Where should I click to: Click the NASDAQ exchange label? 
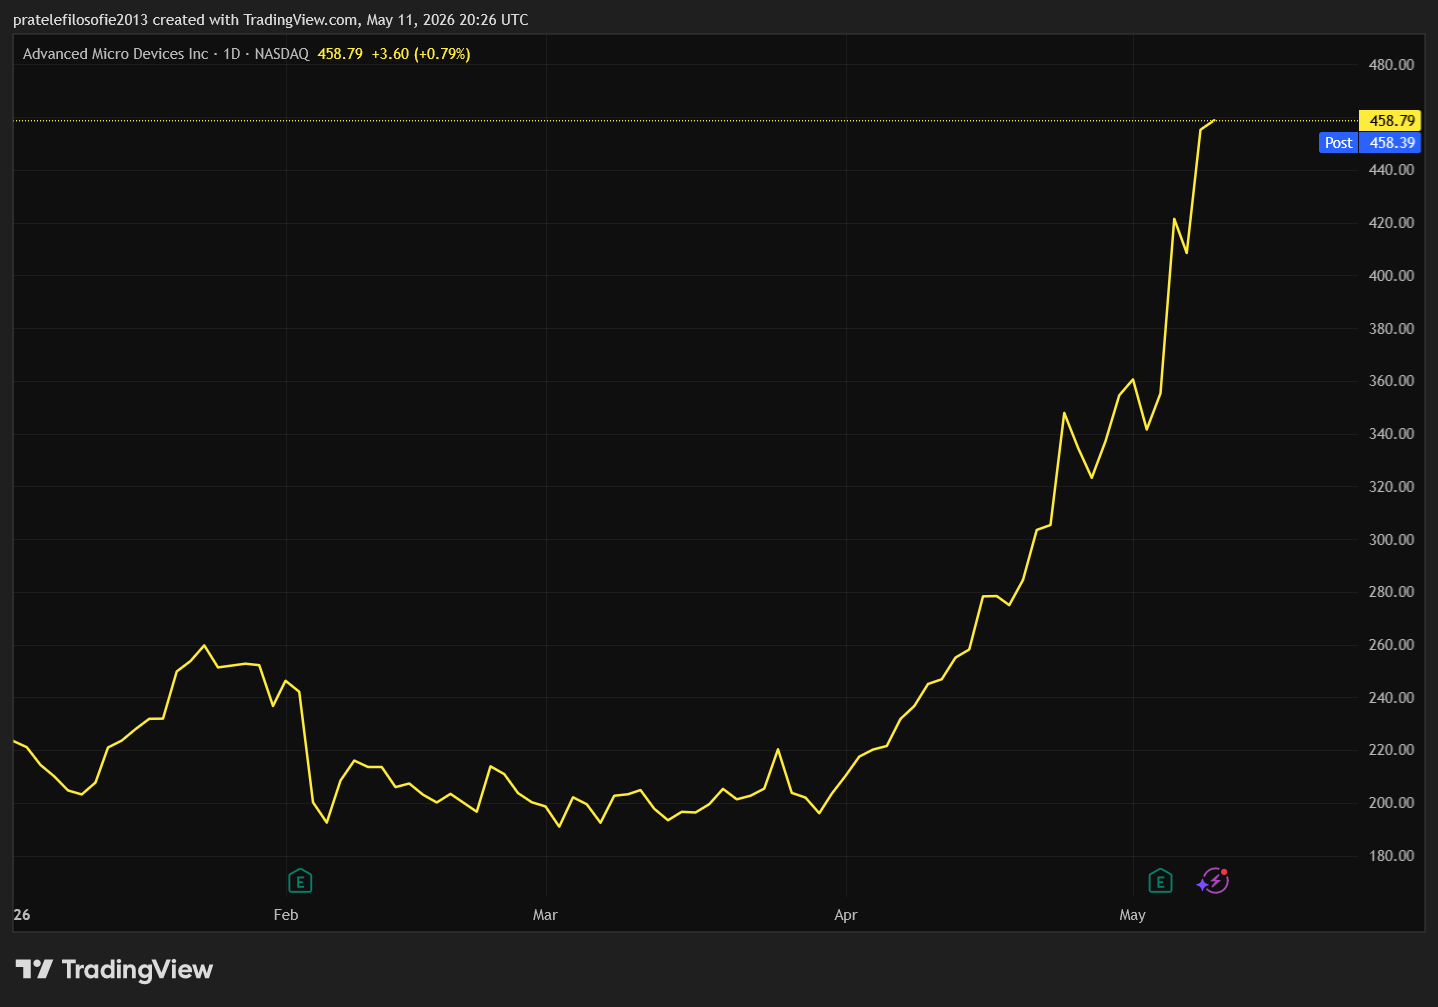point(282,54)
